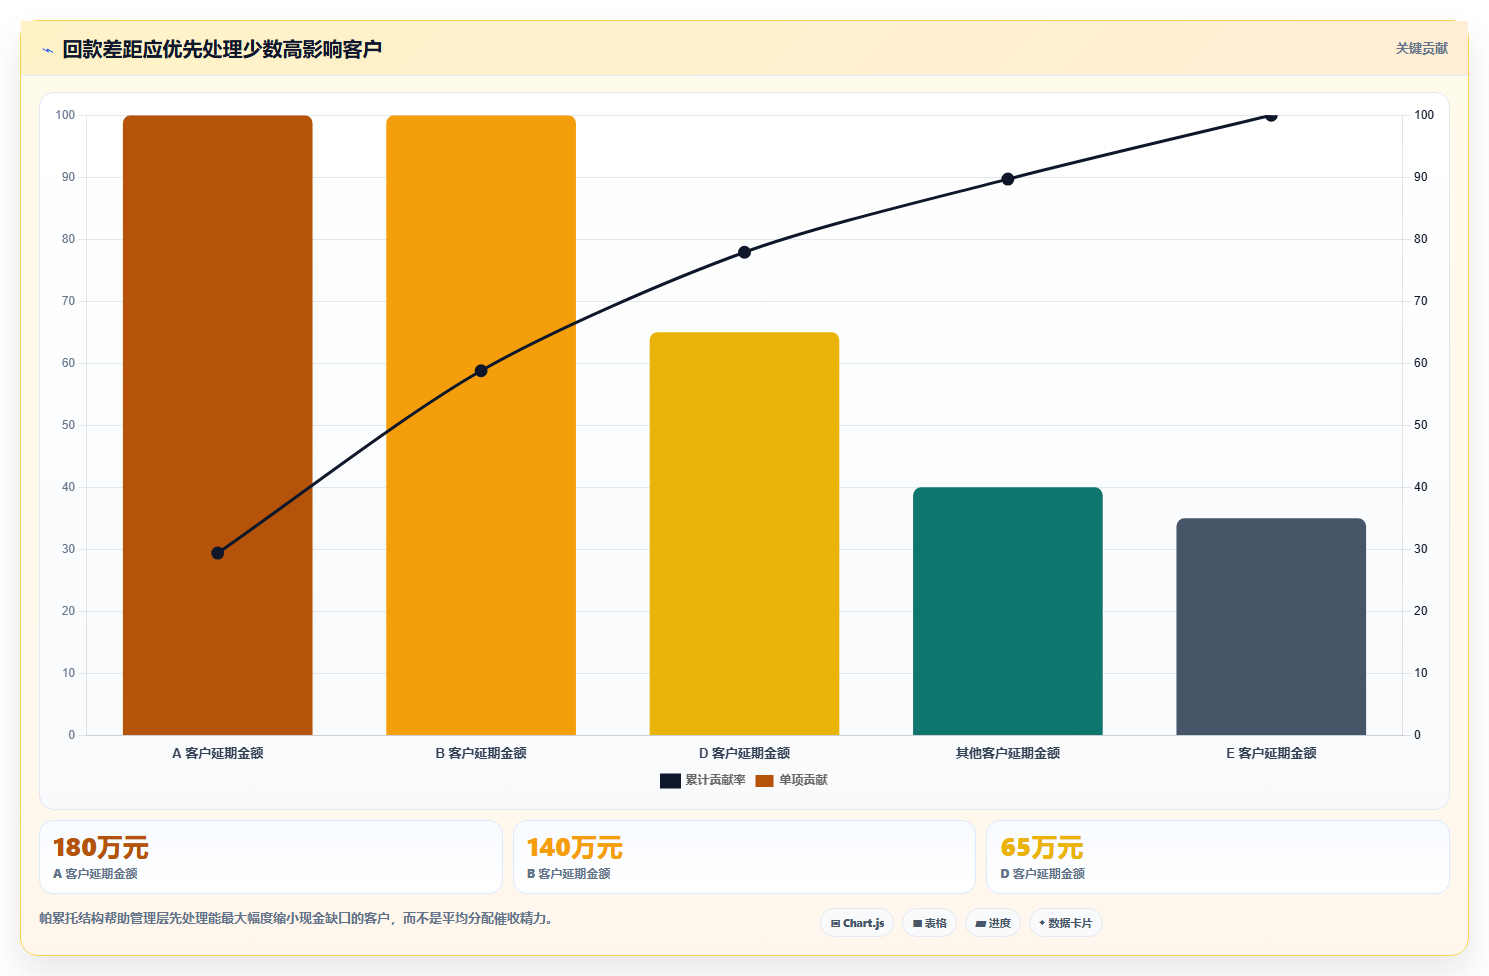Click the 180万元 card value
This screenshot has width=1489, height=976.
(x=101, y=848)
